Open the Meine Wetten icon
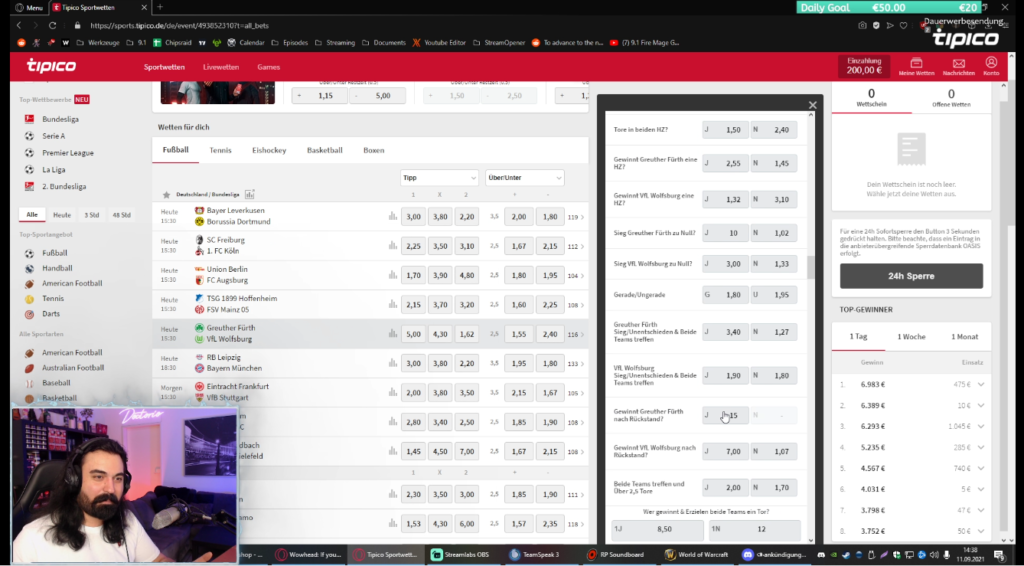The width and height of the screenshot is (1024, 566). pyautogui.click(x=916, y=66)
